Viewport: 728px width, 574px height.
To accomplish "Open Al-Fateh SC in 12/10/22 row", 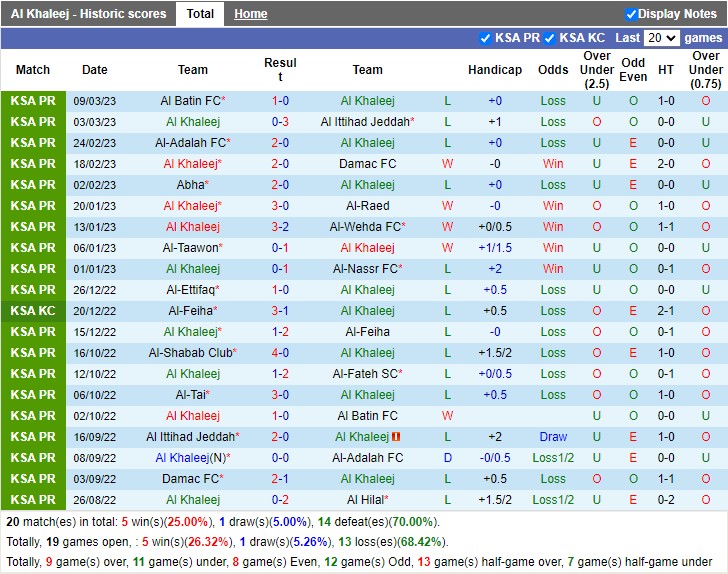I will tap(367, 373).
